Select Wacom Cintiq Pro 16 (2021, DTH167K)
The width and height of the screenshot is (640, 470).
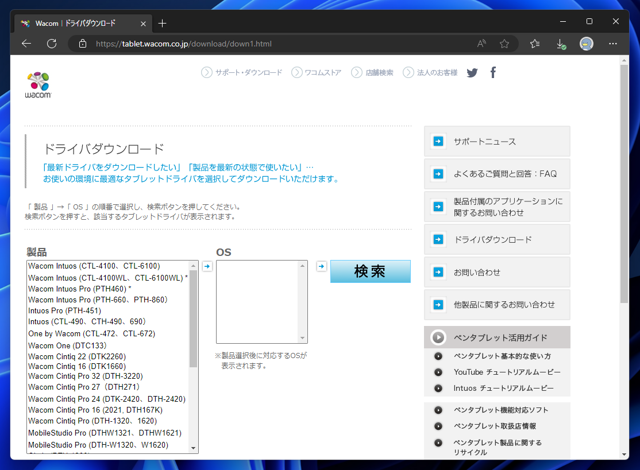pyautogui.click(x=96, y=410)
